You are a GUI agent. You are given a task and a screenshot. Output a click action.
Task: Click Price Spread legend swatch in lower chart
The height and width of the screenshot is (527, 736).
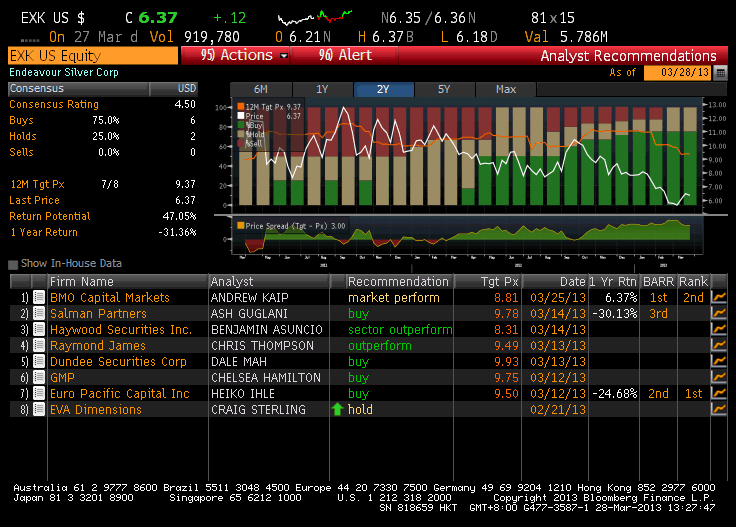coord(241,226)
